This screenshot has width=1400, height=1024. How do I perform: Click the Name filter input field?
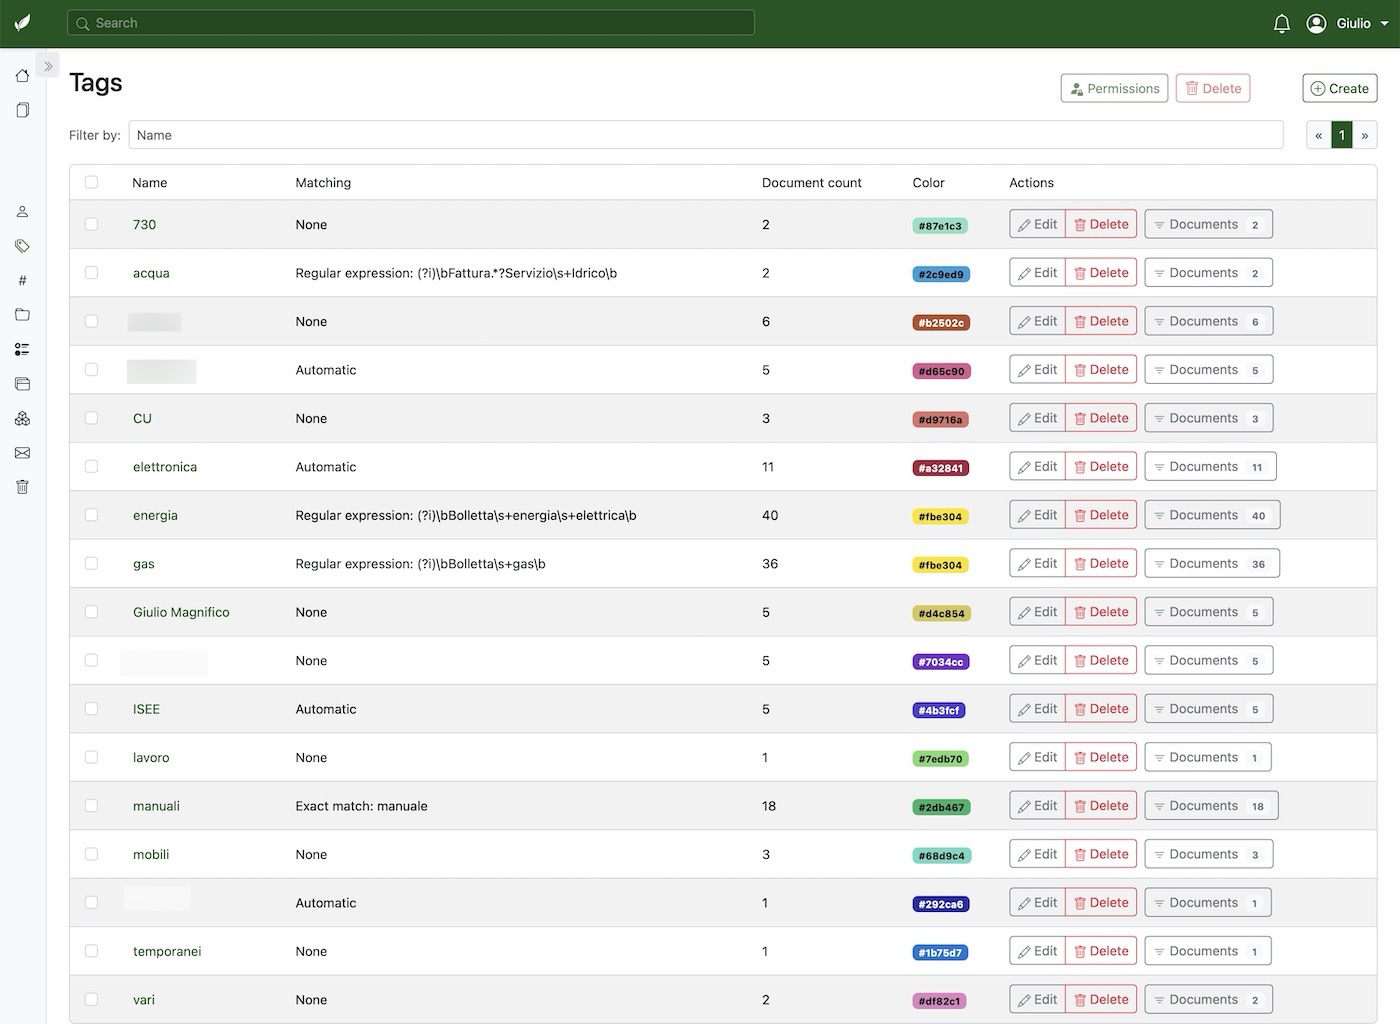point(705,135)
